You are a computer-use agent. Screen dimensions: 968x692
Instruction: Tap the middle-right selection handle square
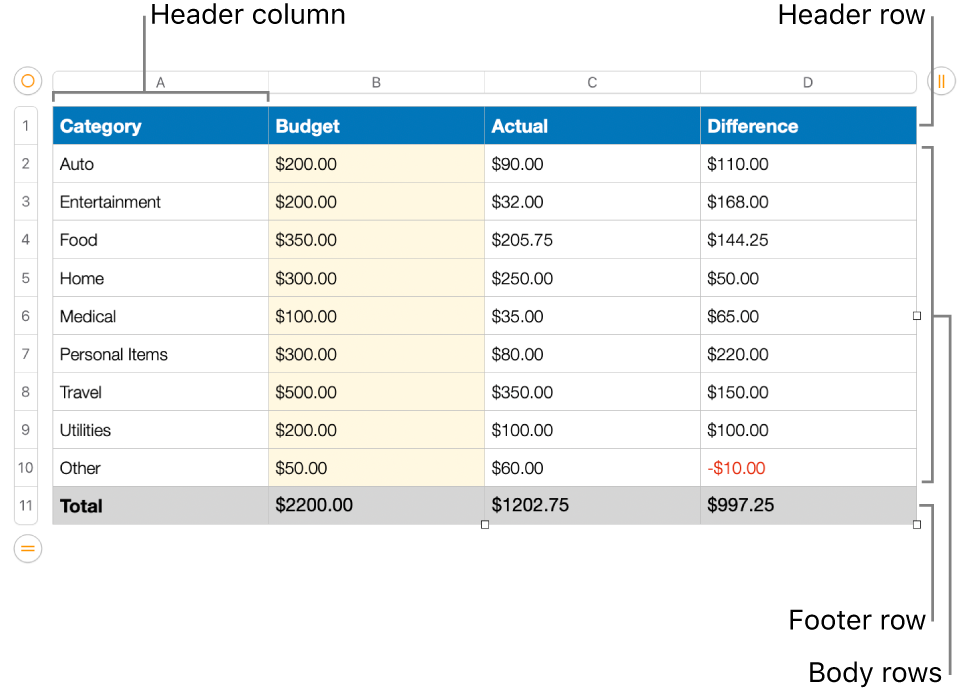tap(916, 316)
